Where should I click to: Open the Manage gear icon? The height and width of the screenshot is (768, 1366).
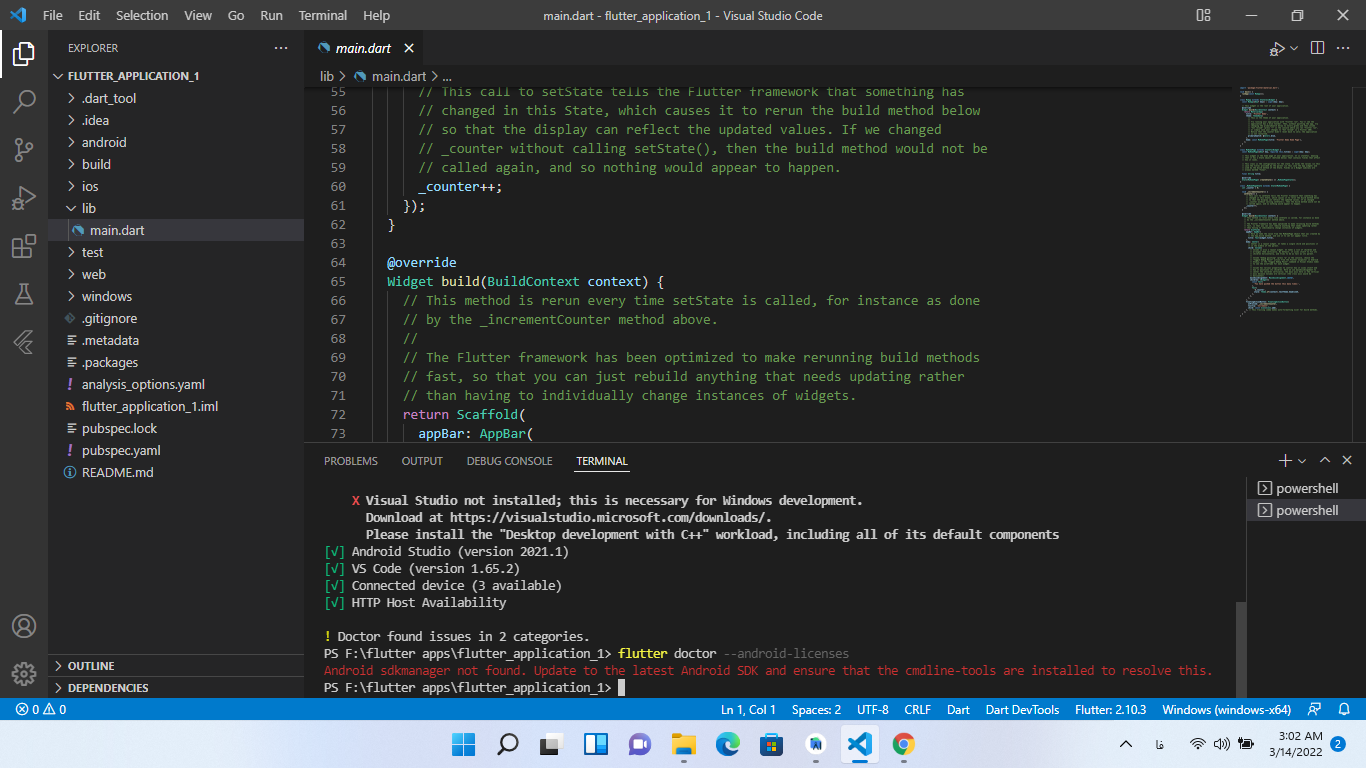click(24, 673)
